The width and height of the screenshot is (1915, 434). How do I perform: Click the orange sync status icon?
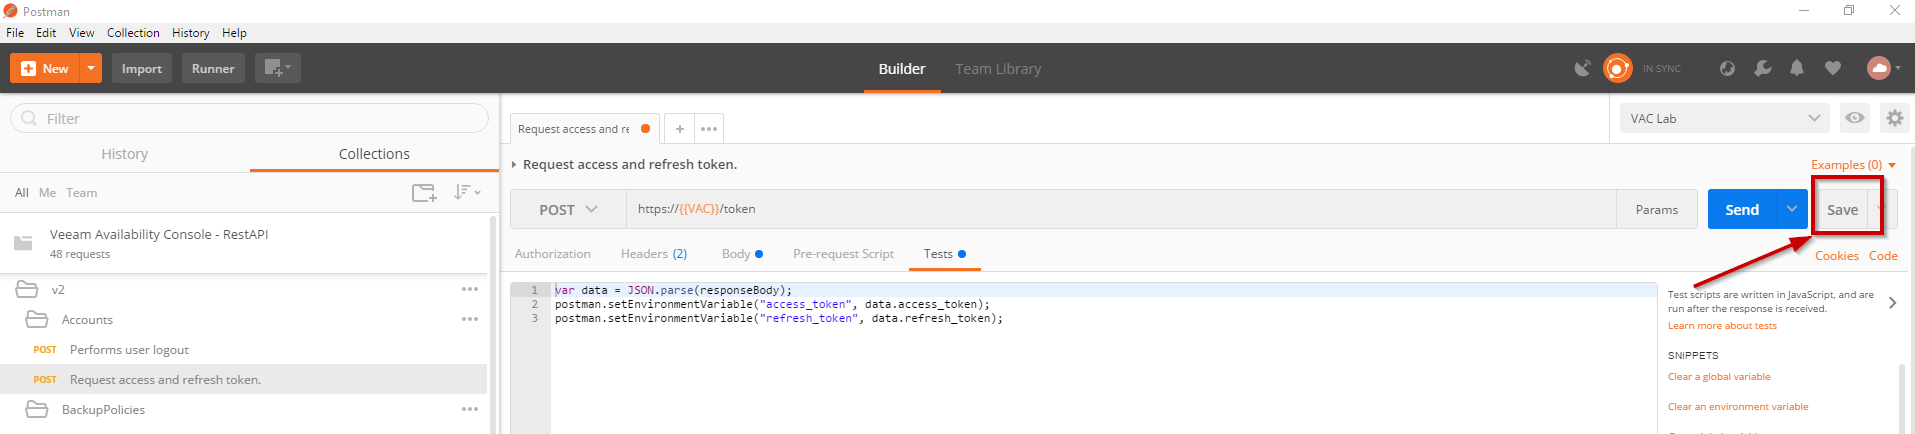(1617, 68)
